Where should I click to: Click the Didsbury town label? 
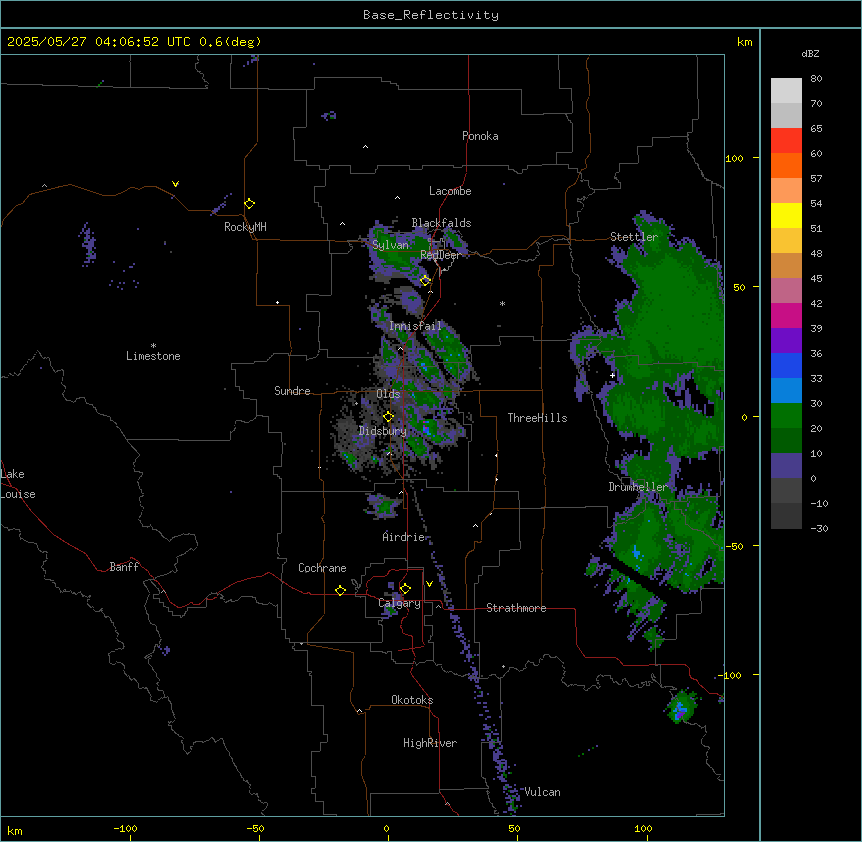pyautogui.click(x=383, y=431)
